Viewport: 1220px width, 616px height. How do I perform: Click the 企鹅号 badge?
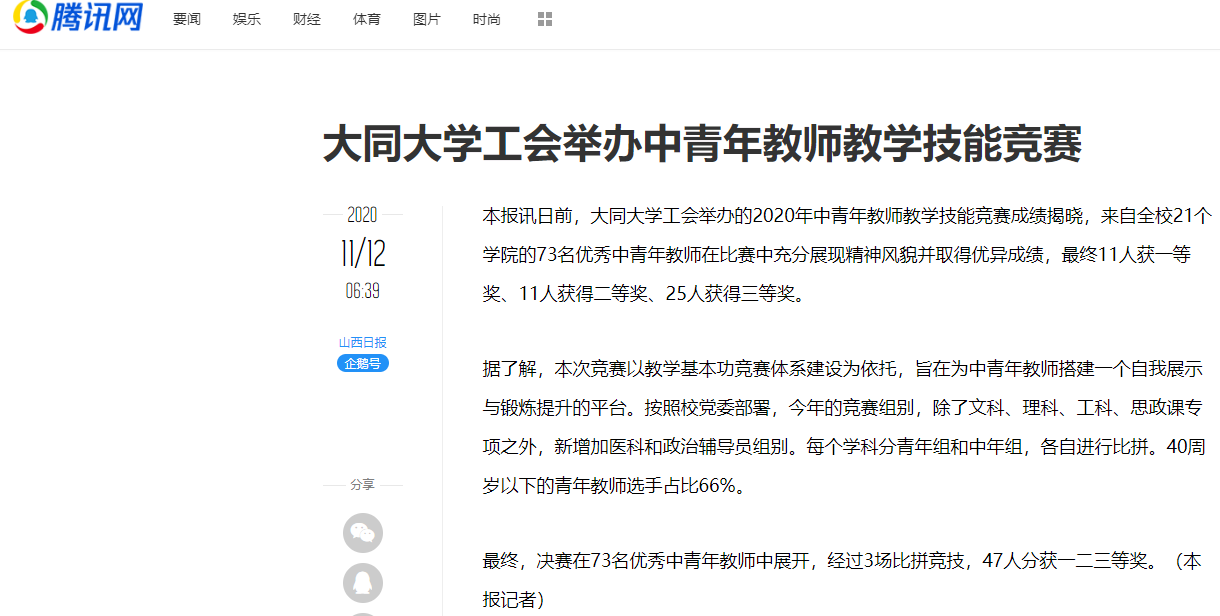[363, 363]
